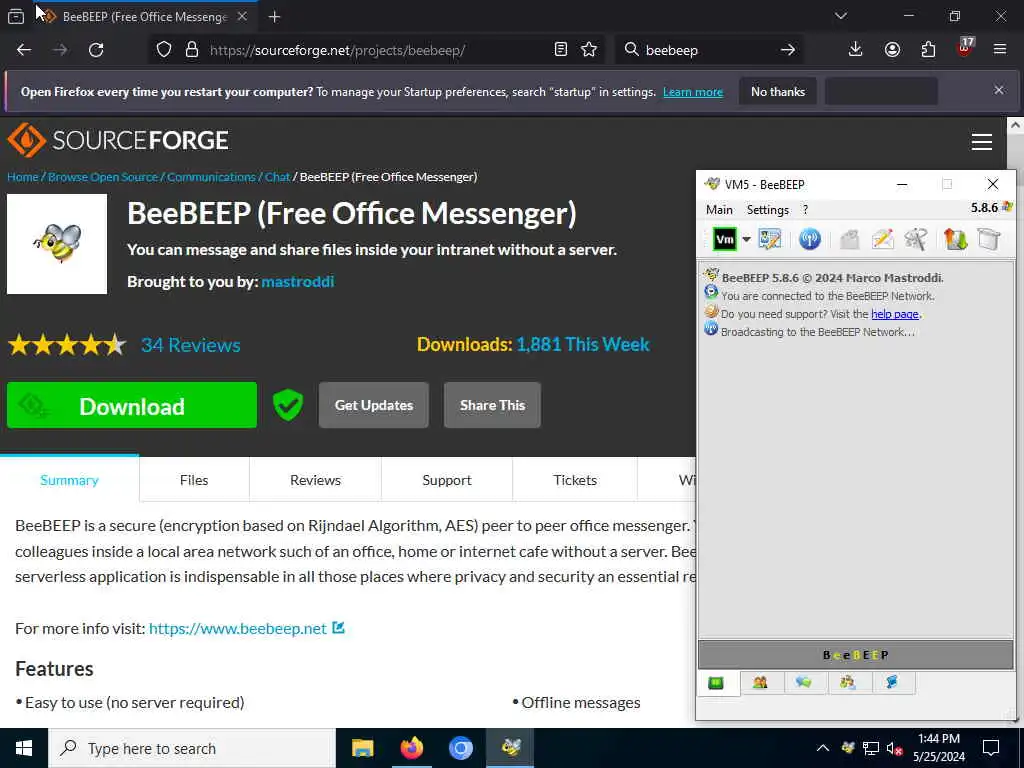Screen dimensions: 1024x768
Task: Click the Home breadcrumb link
Action: tap(23, 177)
